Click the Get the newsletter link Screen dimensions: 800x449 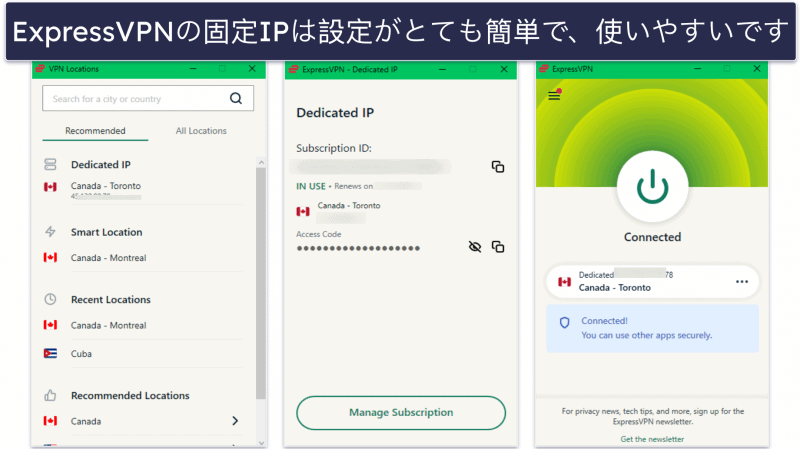coord(652,439)
